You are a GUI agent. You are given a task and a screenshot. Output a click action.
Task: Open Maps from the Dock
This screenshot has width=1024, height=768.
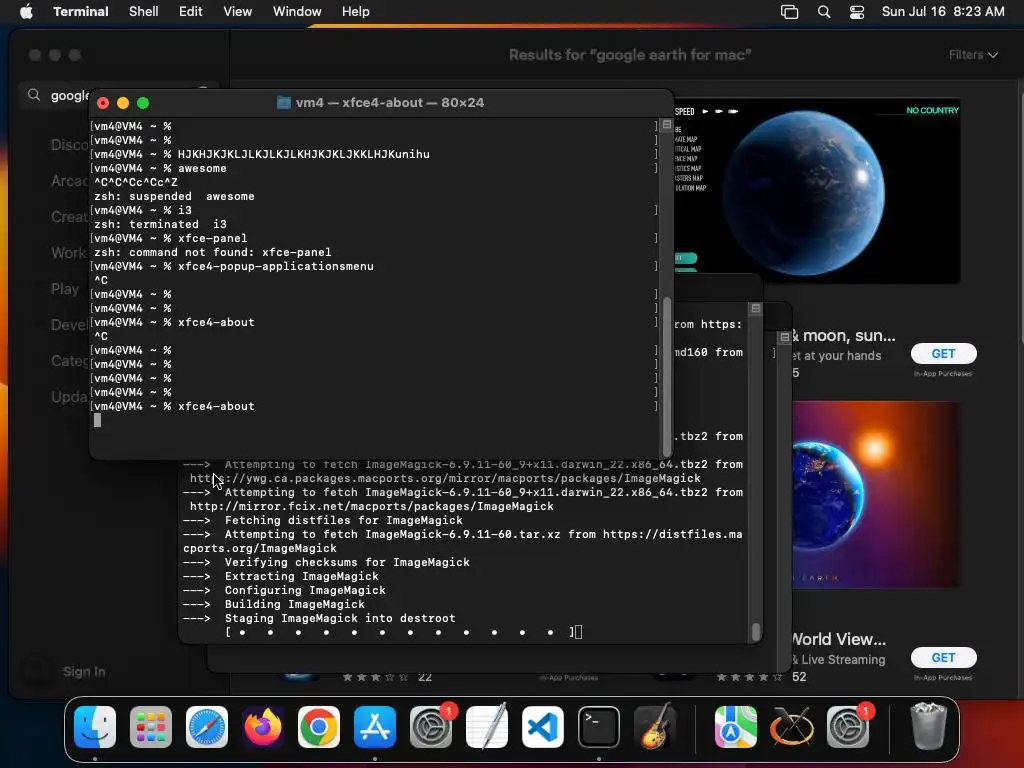(736, 726)
